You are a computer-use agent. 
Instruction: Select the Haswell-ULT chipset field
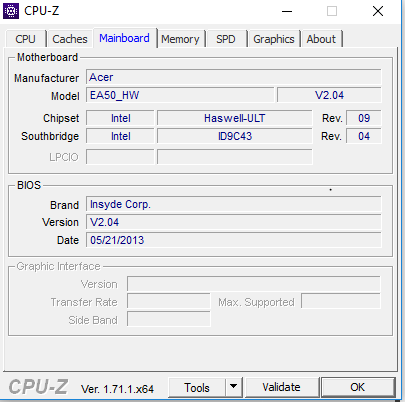(235, 118)
